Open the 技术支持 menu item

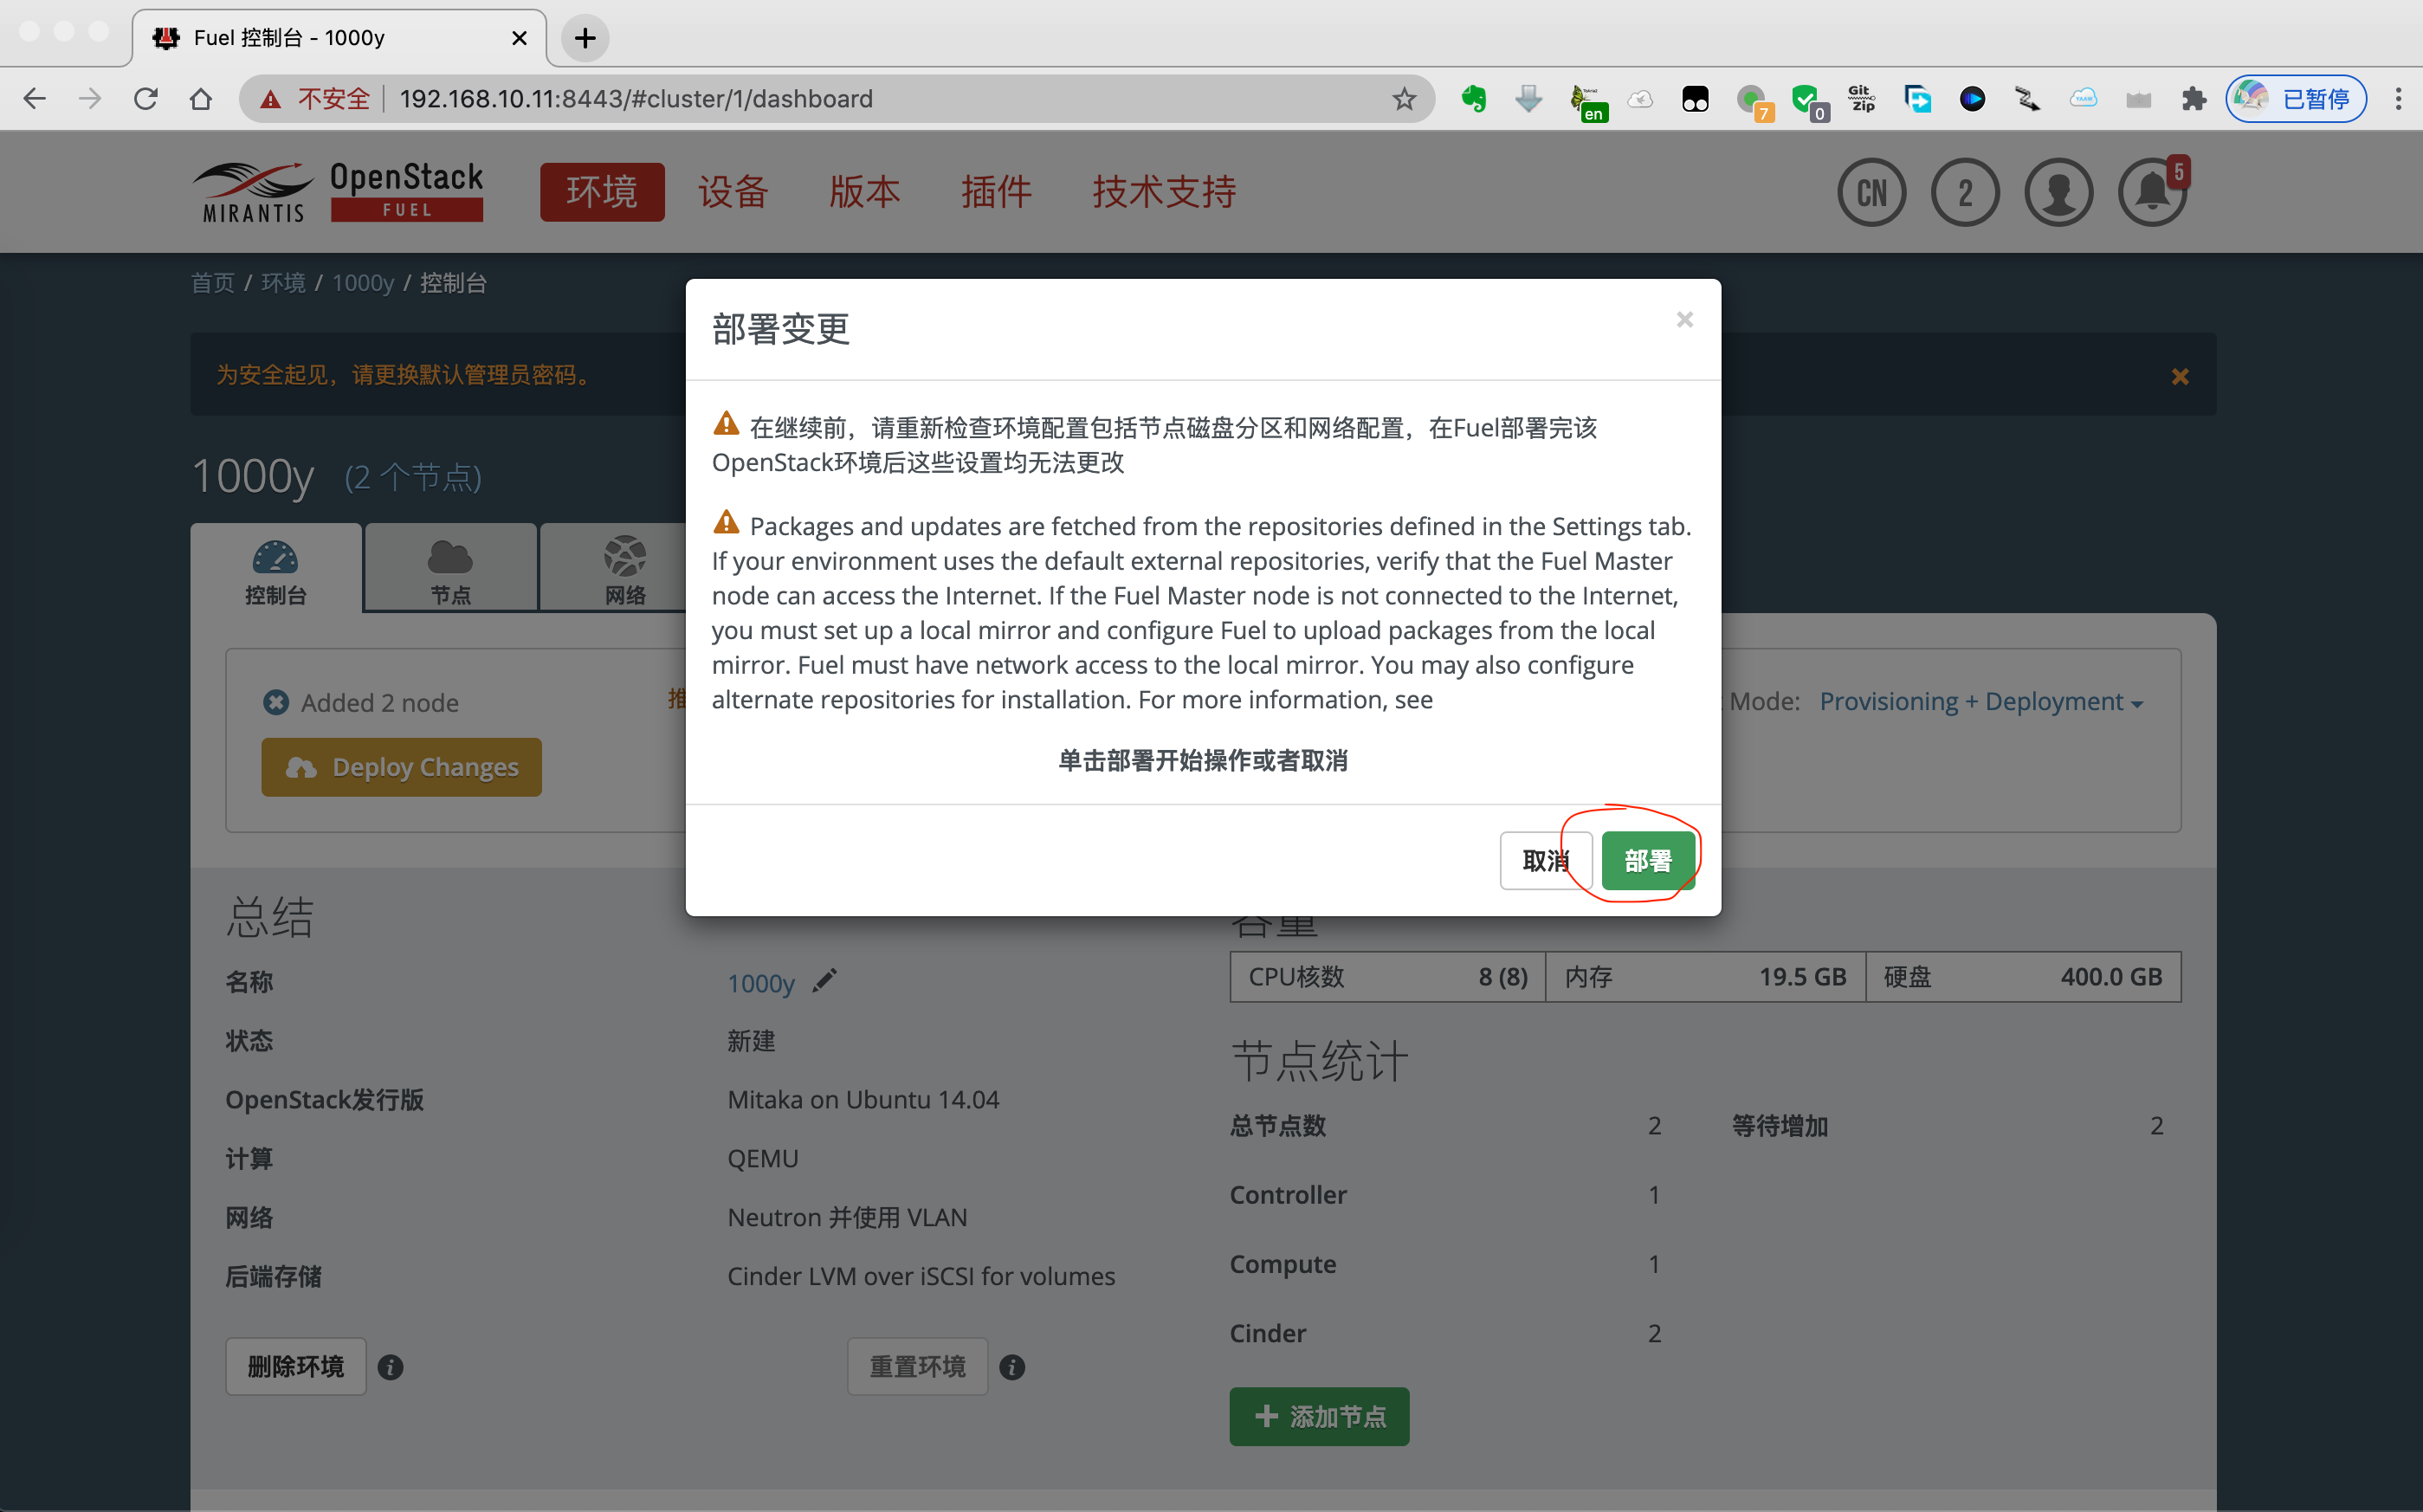1164,191
